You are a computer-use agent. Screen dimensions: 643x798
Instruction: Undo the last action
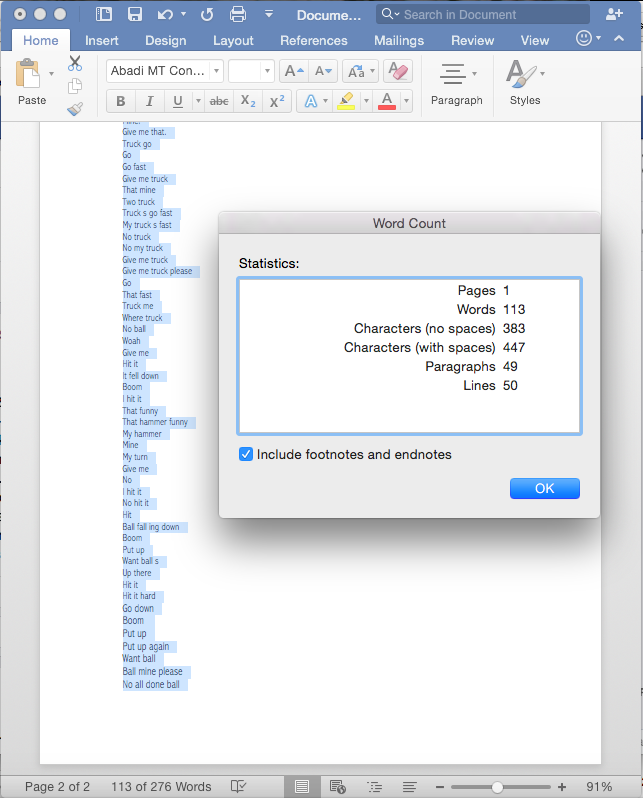click(x=165, y=15)
